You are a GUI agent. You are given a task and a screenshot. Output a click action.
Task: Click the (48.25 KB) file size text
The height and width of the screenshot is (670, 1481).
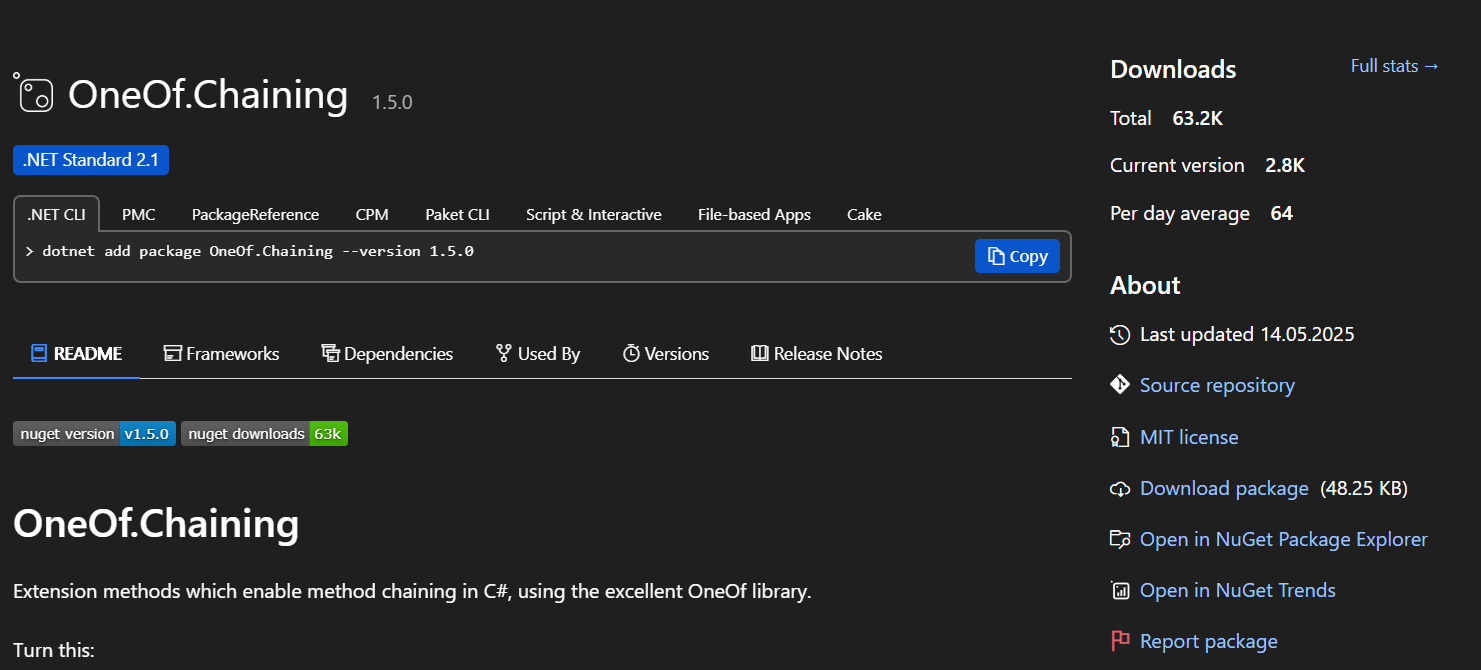point(1364,488)
